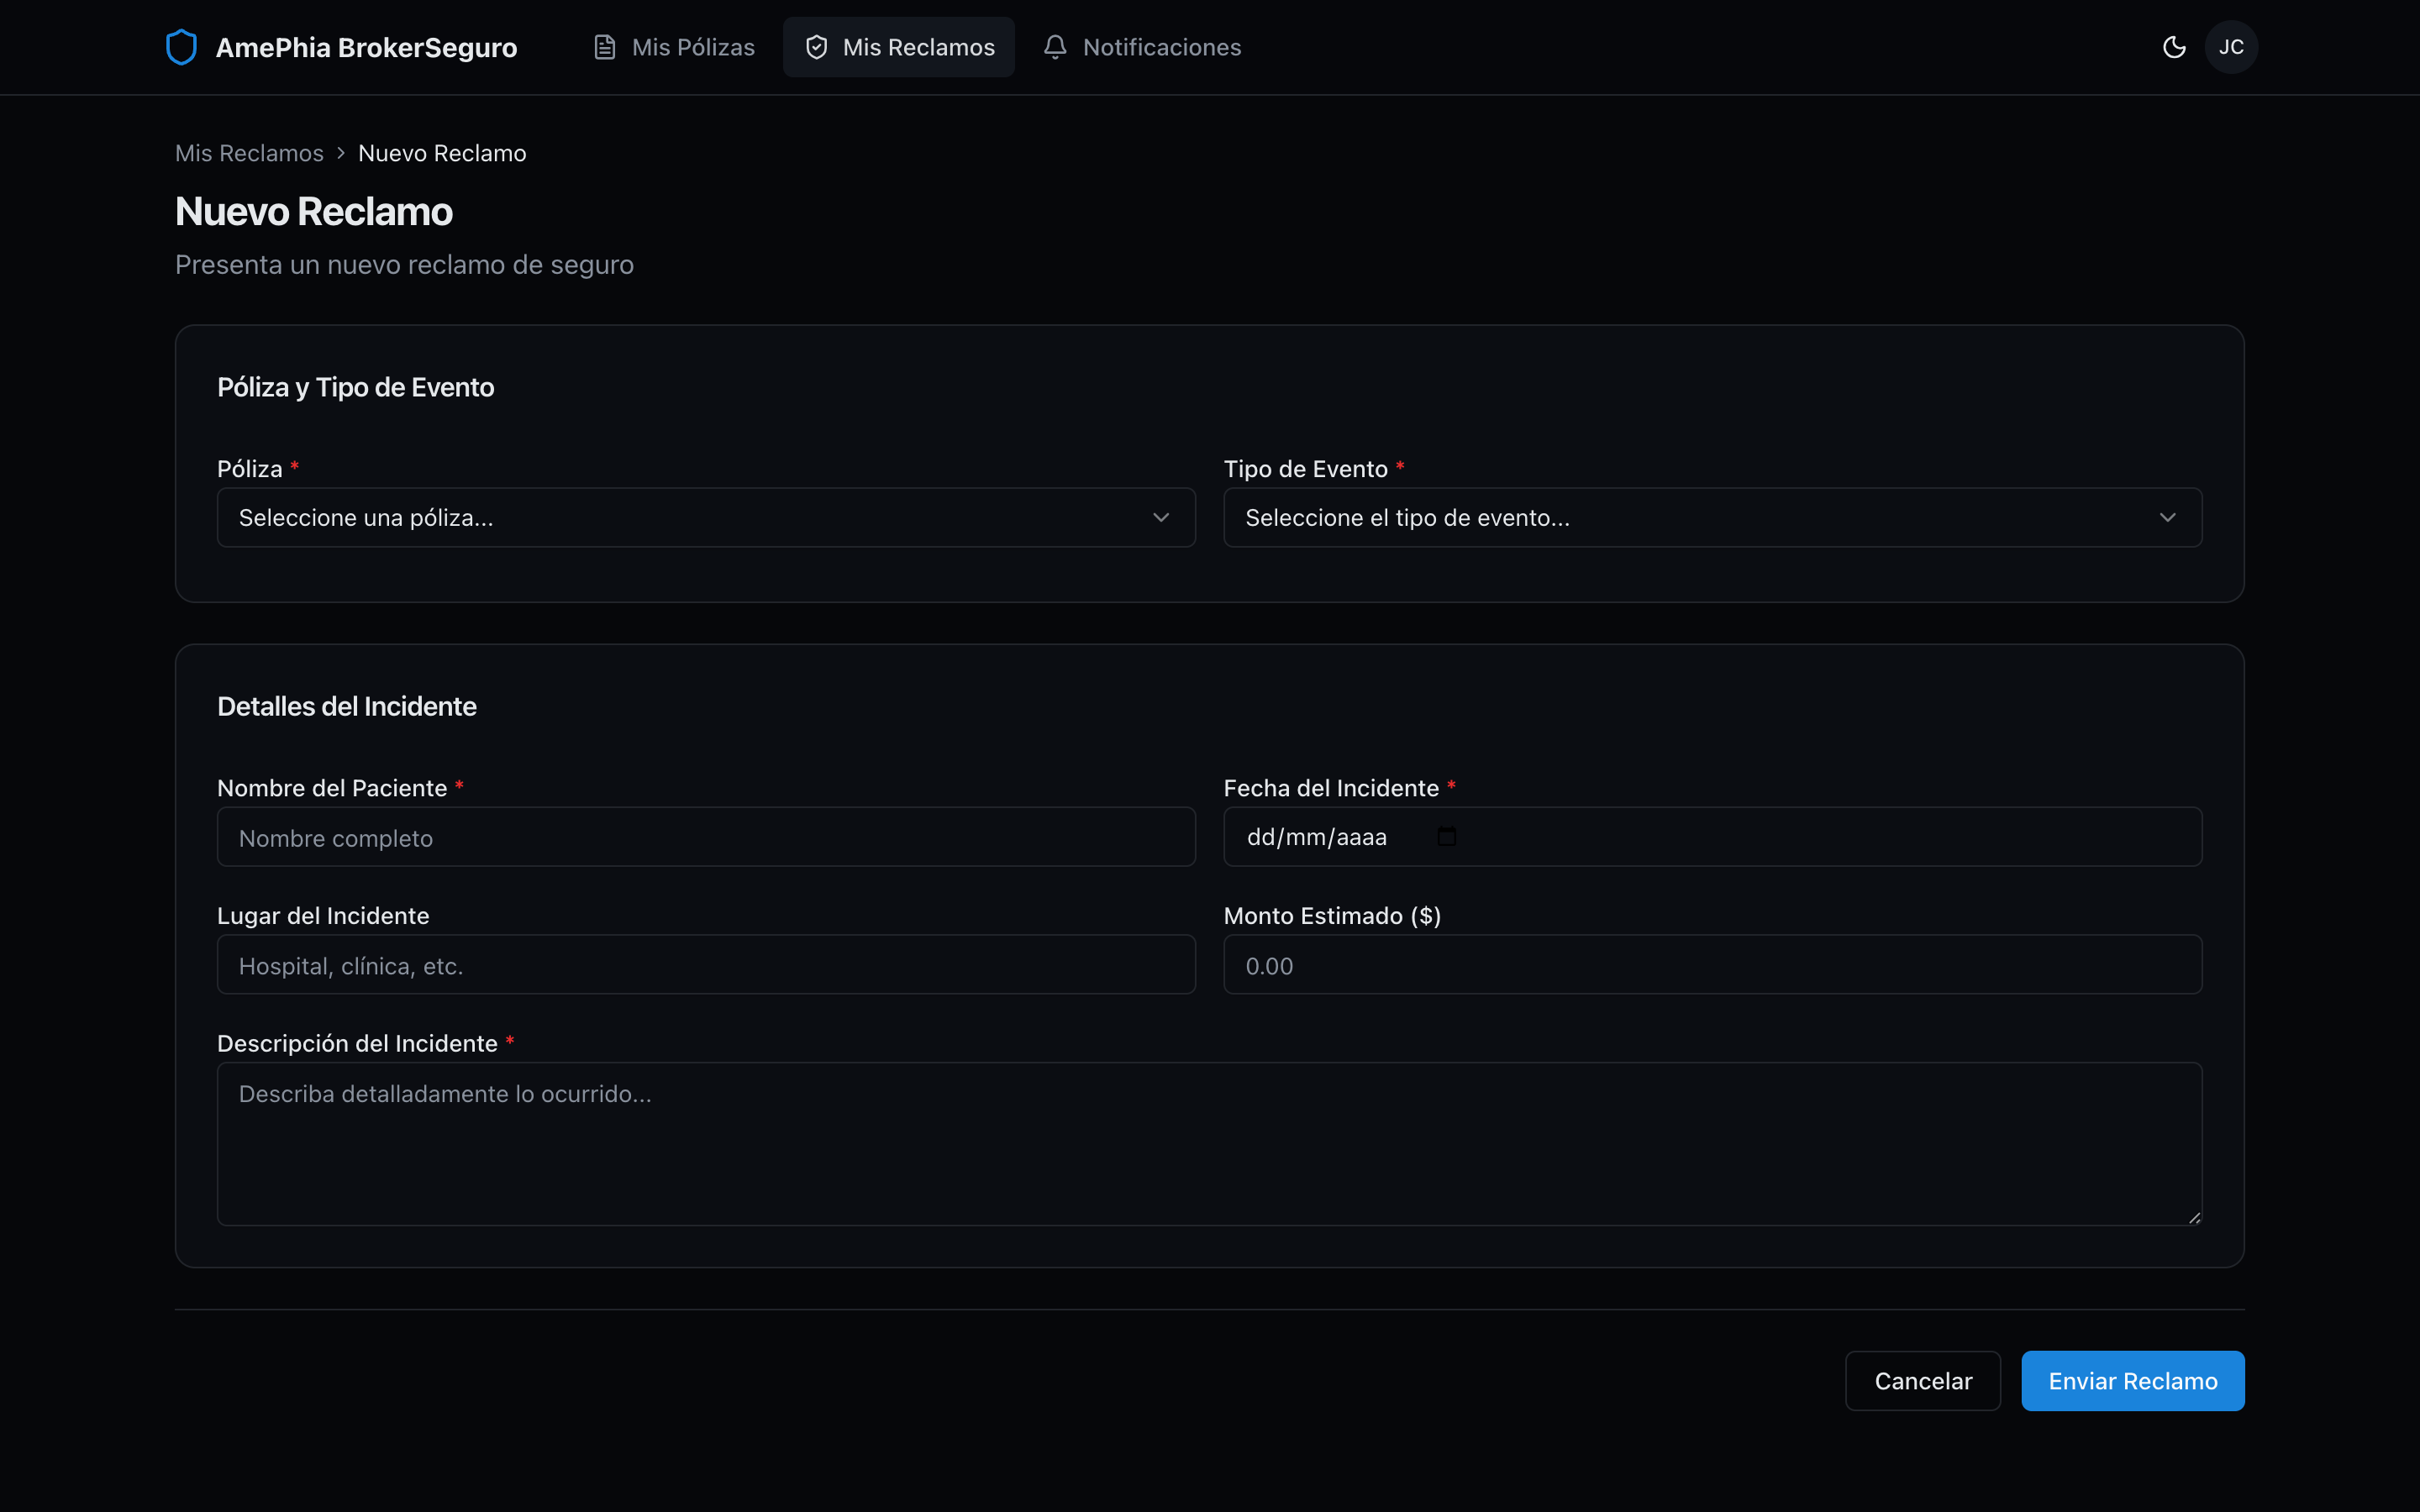Switch to Mis Reclamos tab
2420x1512 pixels.
pos(899,47)
